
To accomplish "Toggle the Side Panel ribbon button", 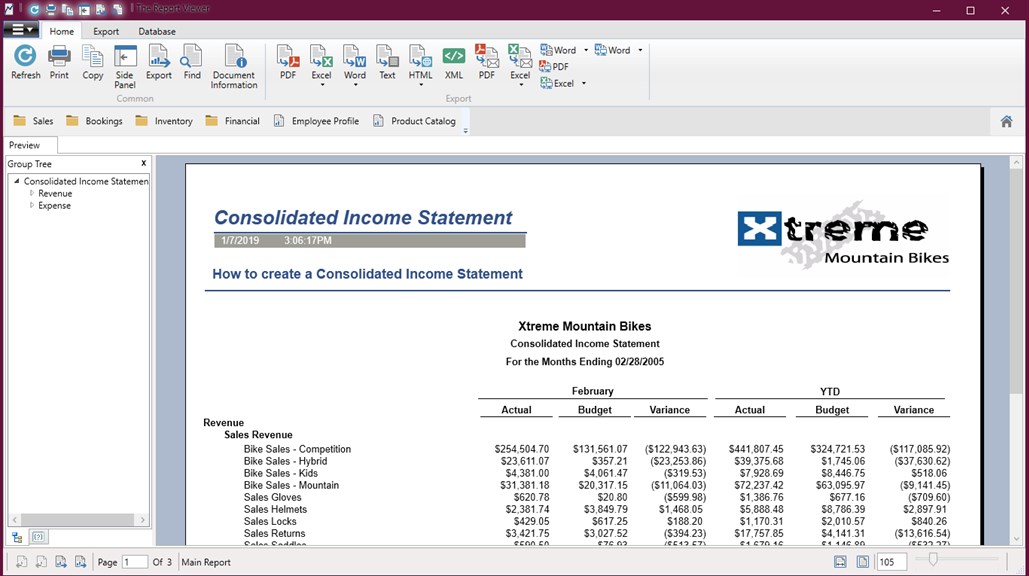I will click(x=125, y=67).
